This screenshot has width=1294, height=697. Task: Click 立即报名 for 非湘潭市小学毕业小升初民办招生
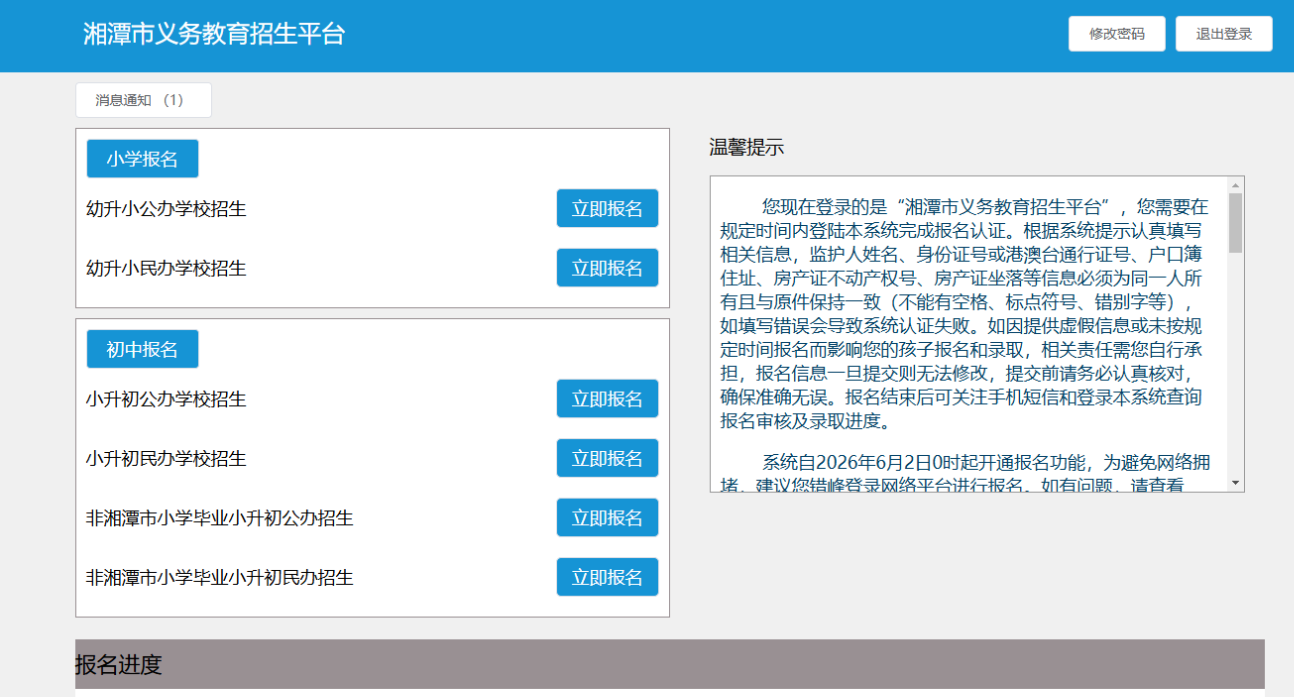tap(607, 577)
